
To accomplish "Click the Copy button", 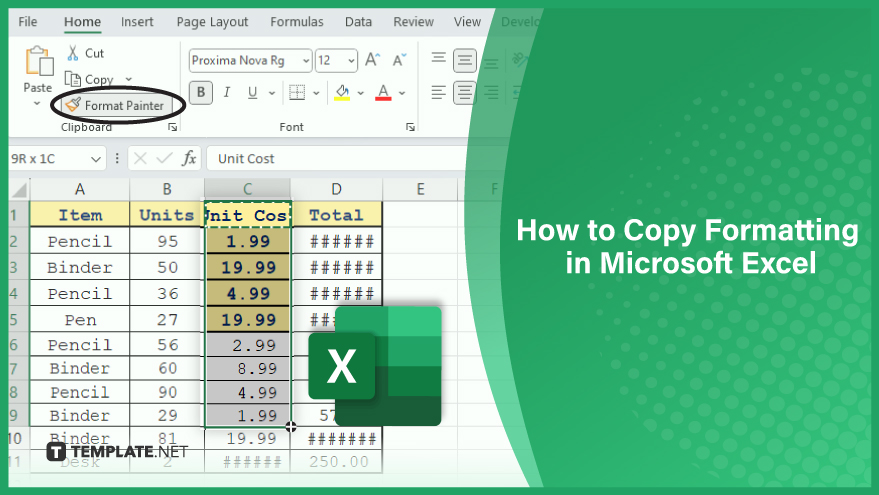I will 90,79.
